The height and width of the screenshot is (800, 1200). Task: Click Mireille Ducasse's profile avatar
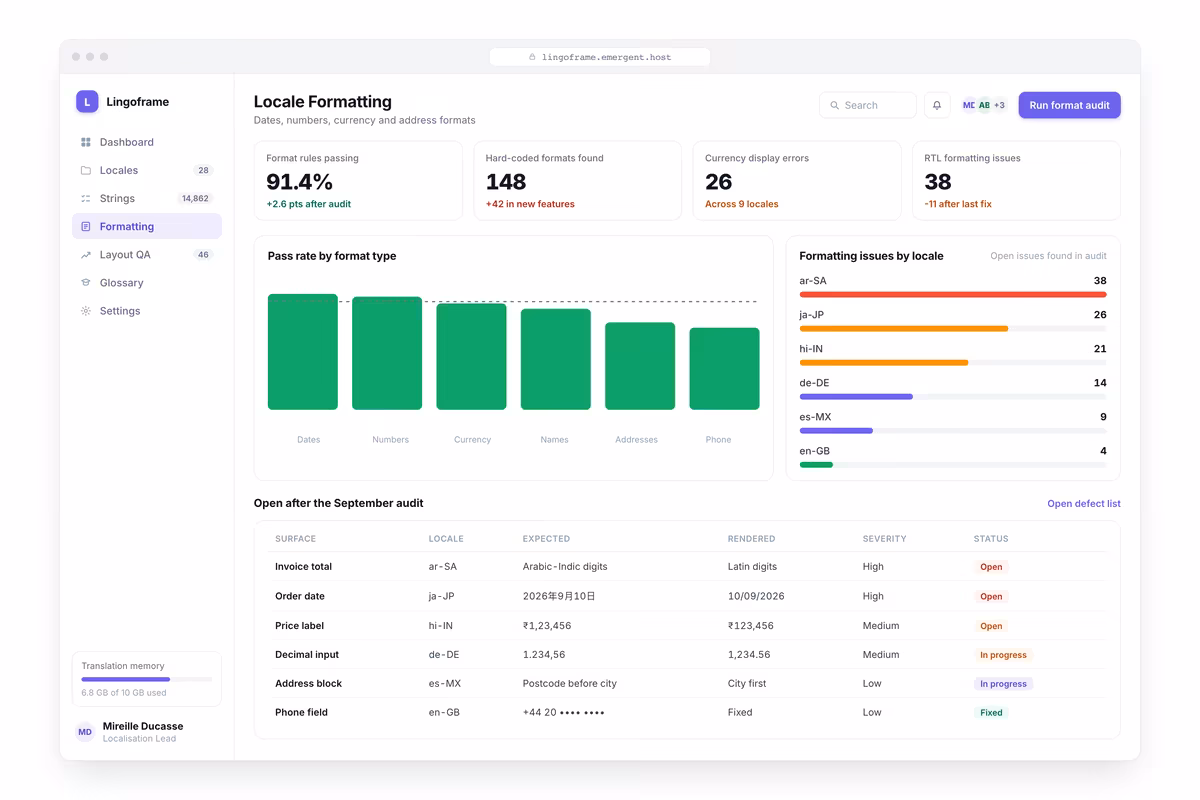[x=85, y=732]
